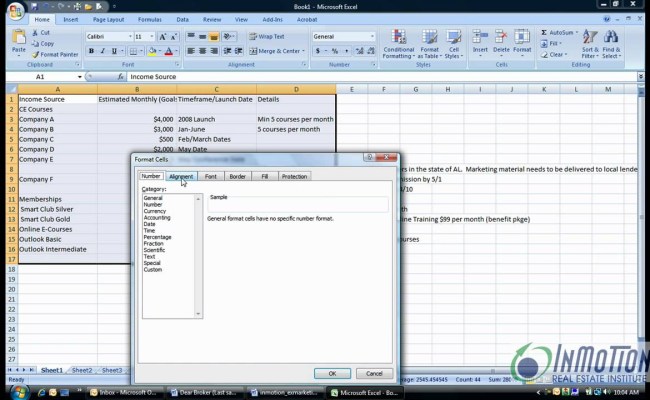Image resolution: width=650 pixels, height=400 pixels.
Task: Select Custom in Category list
Action: point(153,269)
